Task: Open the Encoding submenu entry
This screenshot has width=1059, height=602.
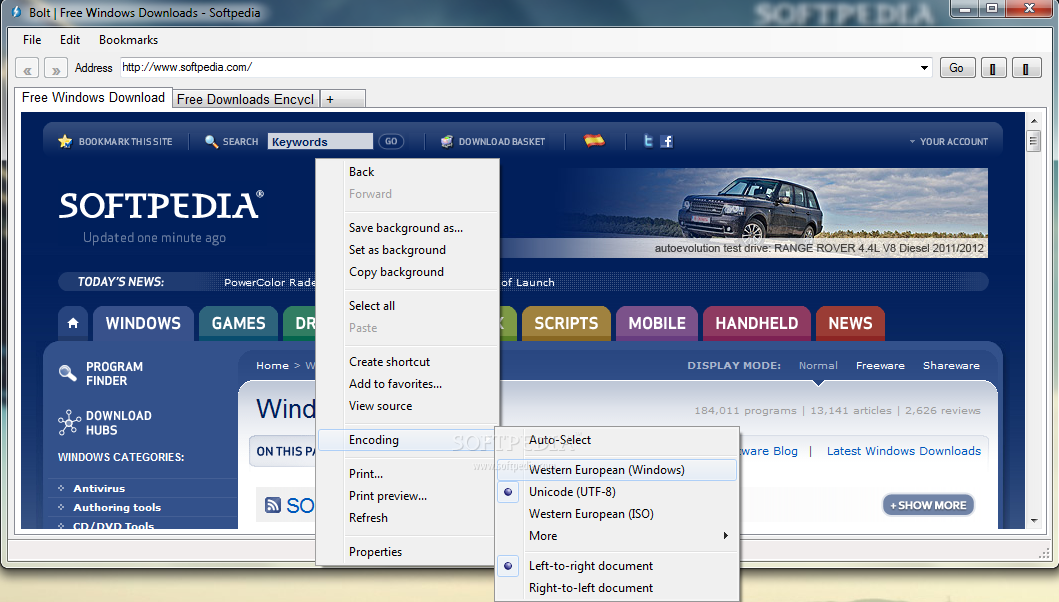Action: click(x=407, y=440)
